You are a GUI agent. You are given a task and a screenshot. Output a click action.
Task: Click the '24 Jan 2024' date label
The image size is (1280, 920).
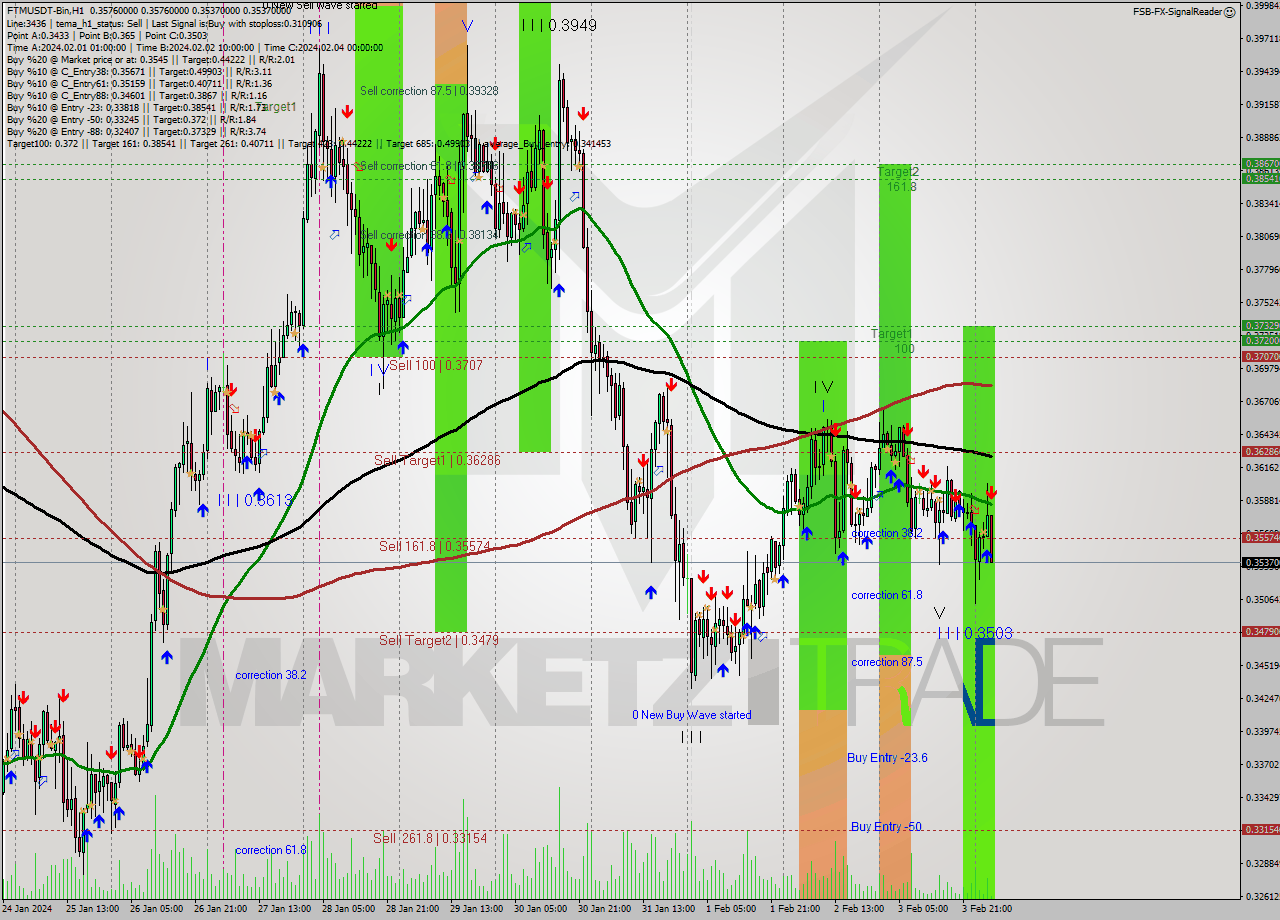click(x=27, y=909)
